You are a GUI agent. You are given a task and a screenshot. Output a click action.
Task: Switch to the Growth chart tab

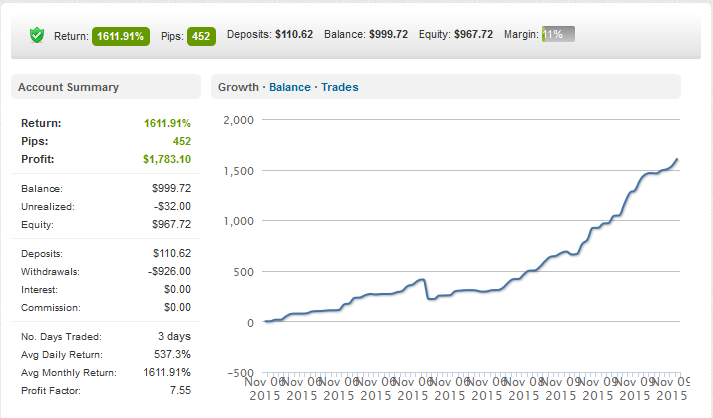[238, 87]
